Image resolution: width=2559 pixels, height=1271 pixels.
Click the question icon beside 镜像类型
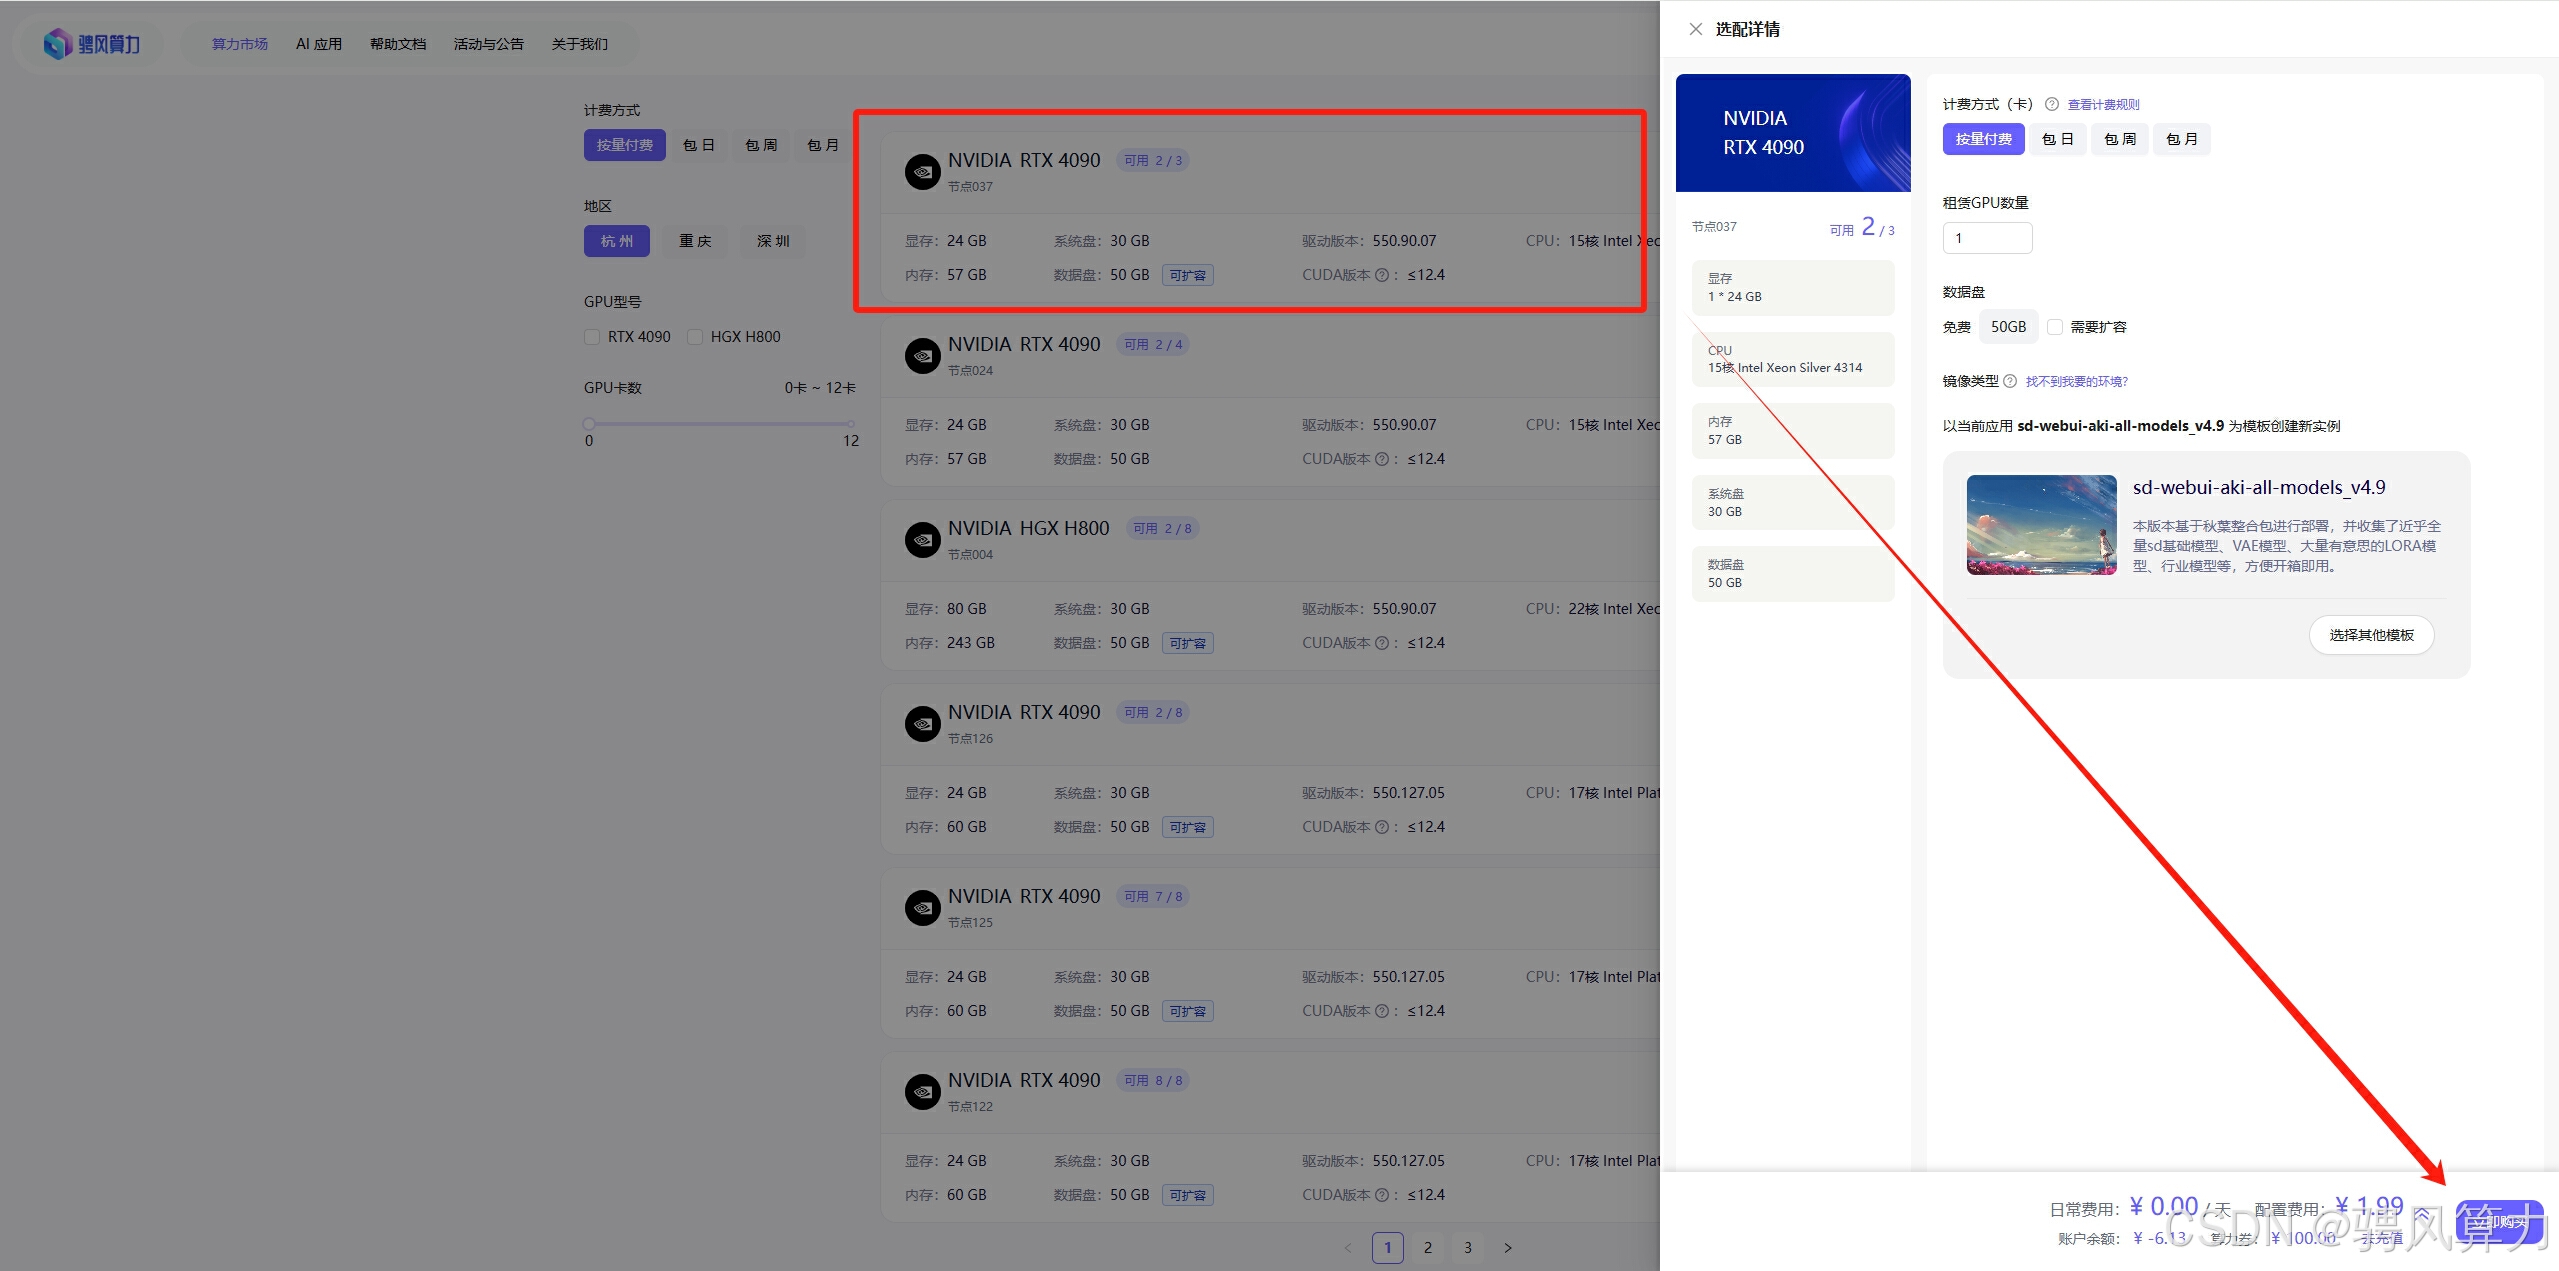tap(2009, 381)
